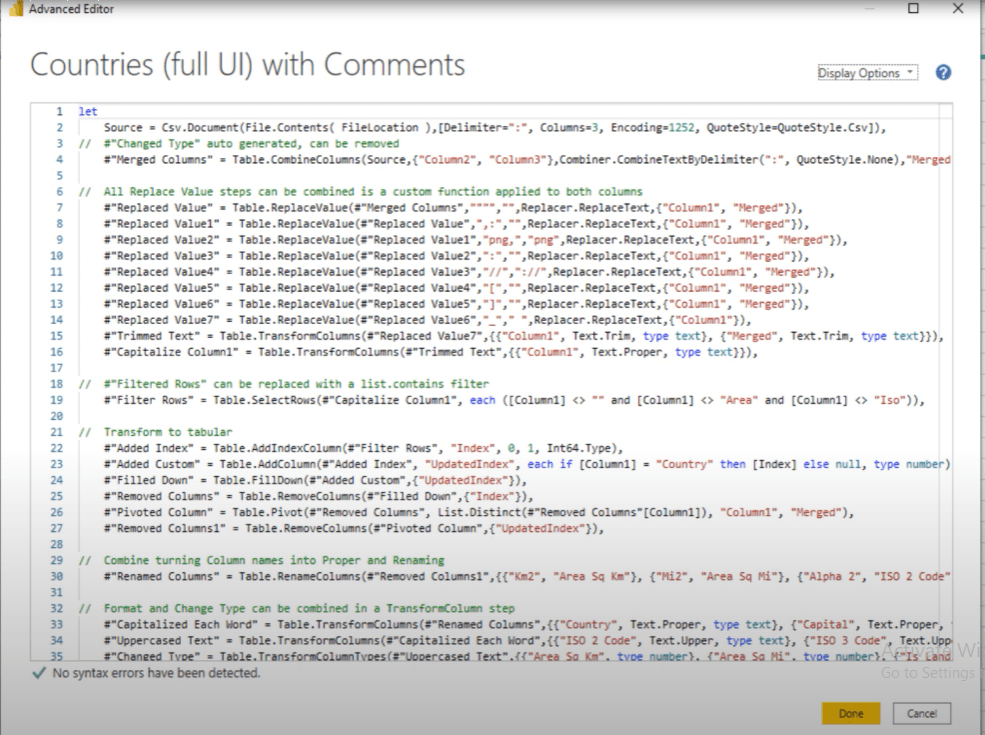Click the #"Replaced Value" step on line 7
The image size is (985, 735).
tap(454, 208)
